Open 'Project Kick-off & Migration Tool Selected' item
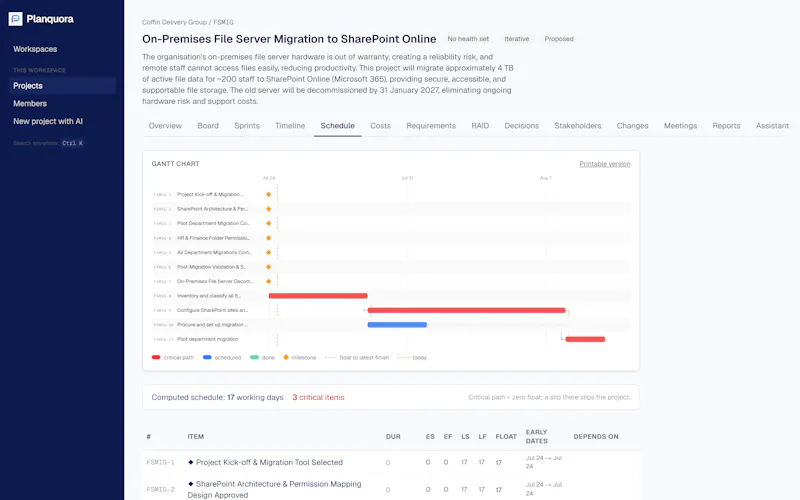 pos(269,462)
